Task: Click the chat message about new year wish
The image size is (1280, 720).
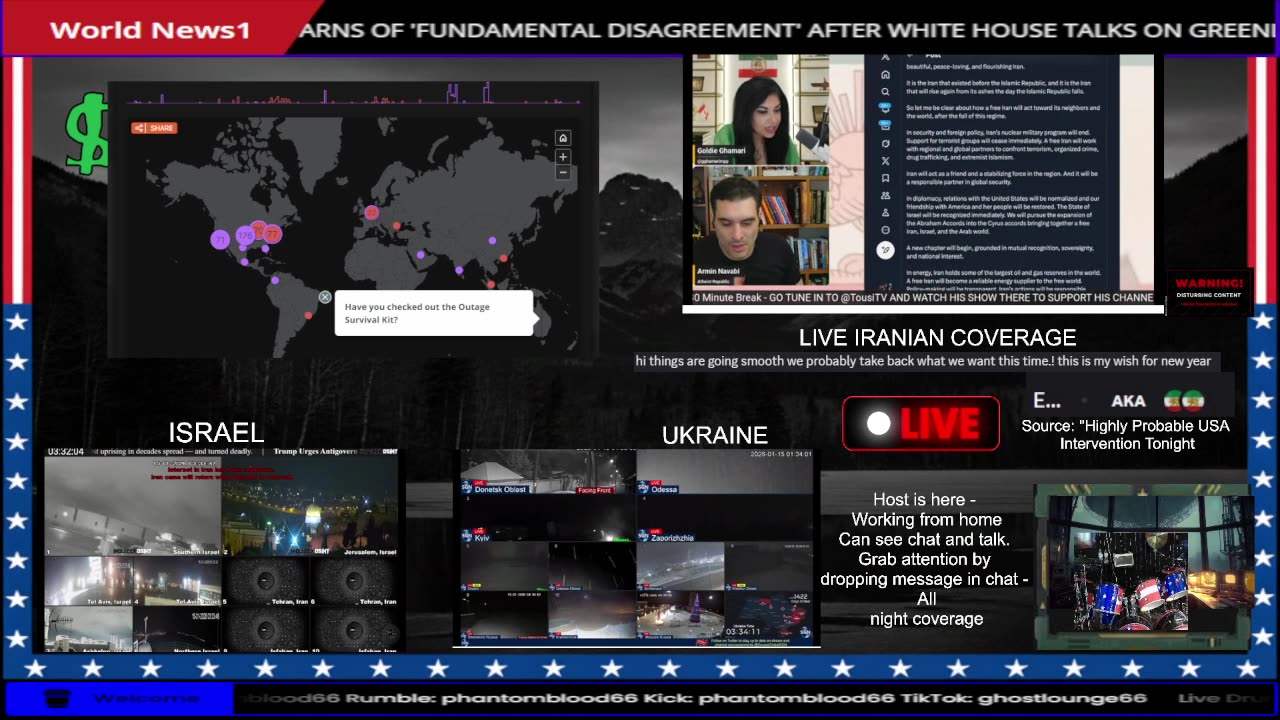Action: (x=923, y=361)
